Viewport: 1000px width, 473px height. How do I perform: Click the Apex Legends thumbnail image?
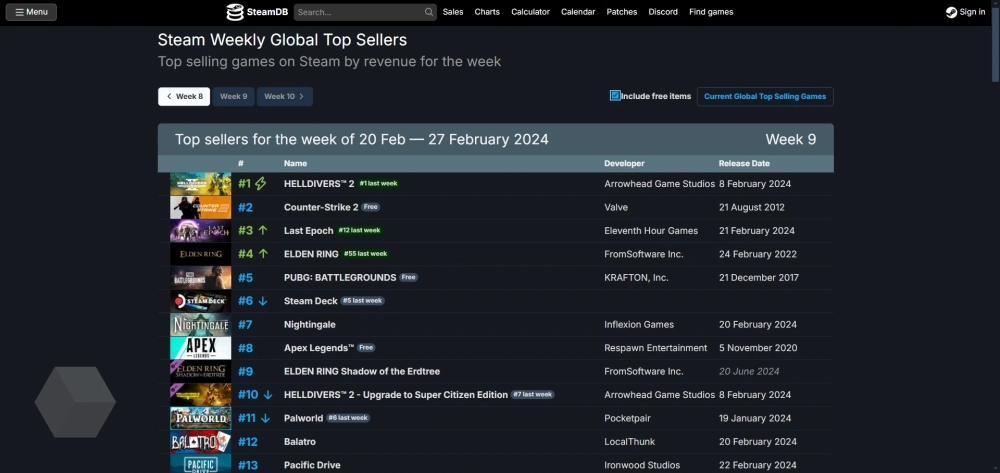point(200,348)
